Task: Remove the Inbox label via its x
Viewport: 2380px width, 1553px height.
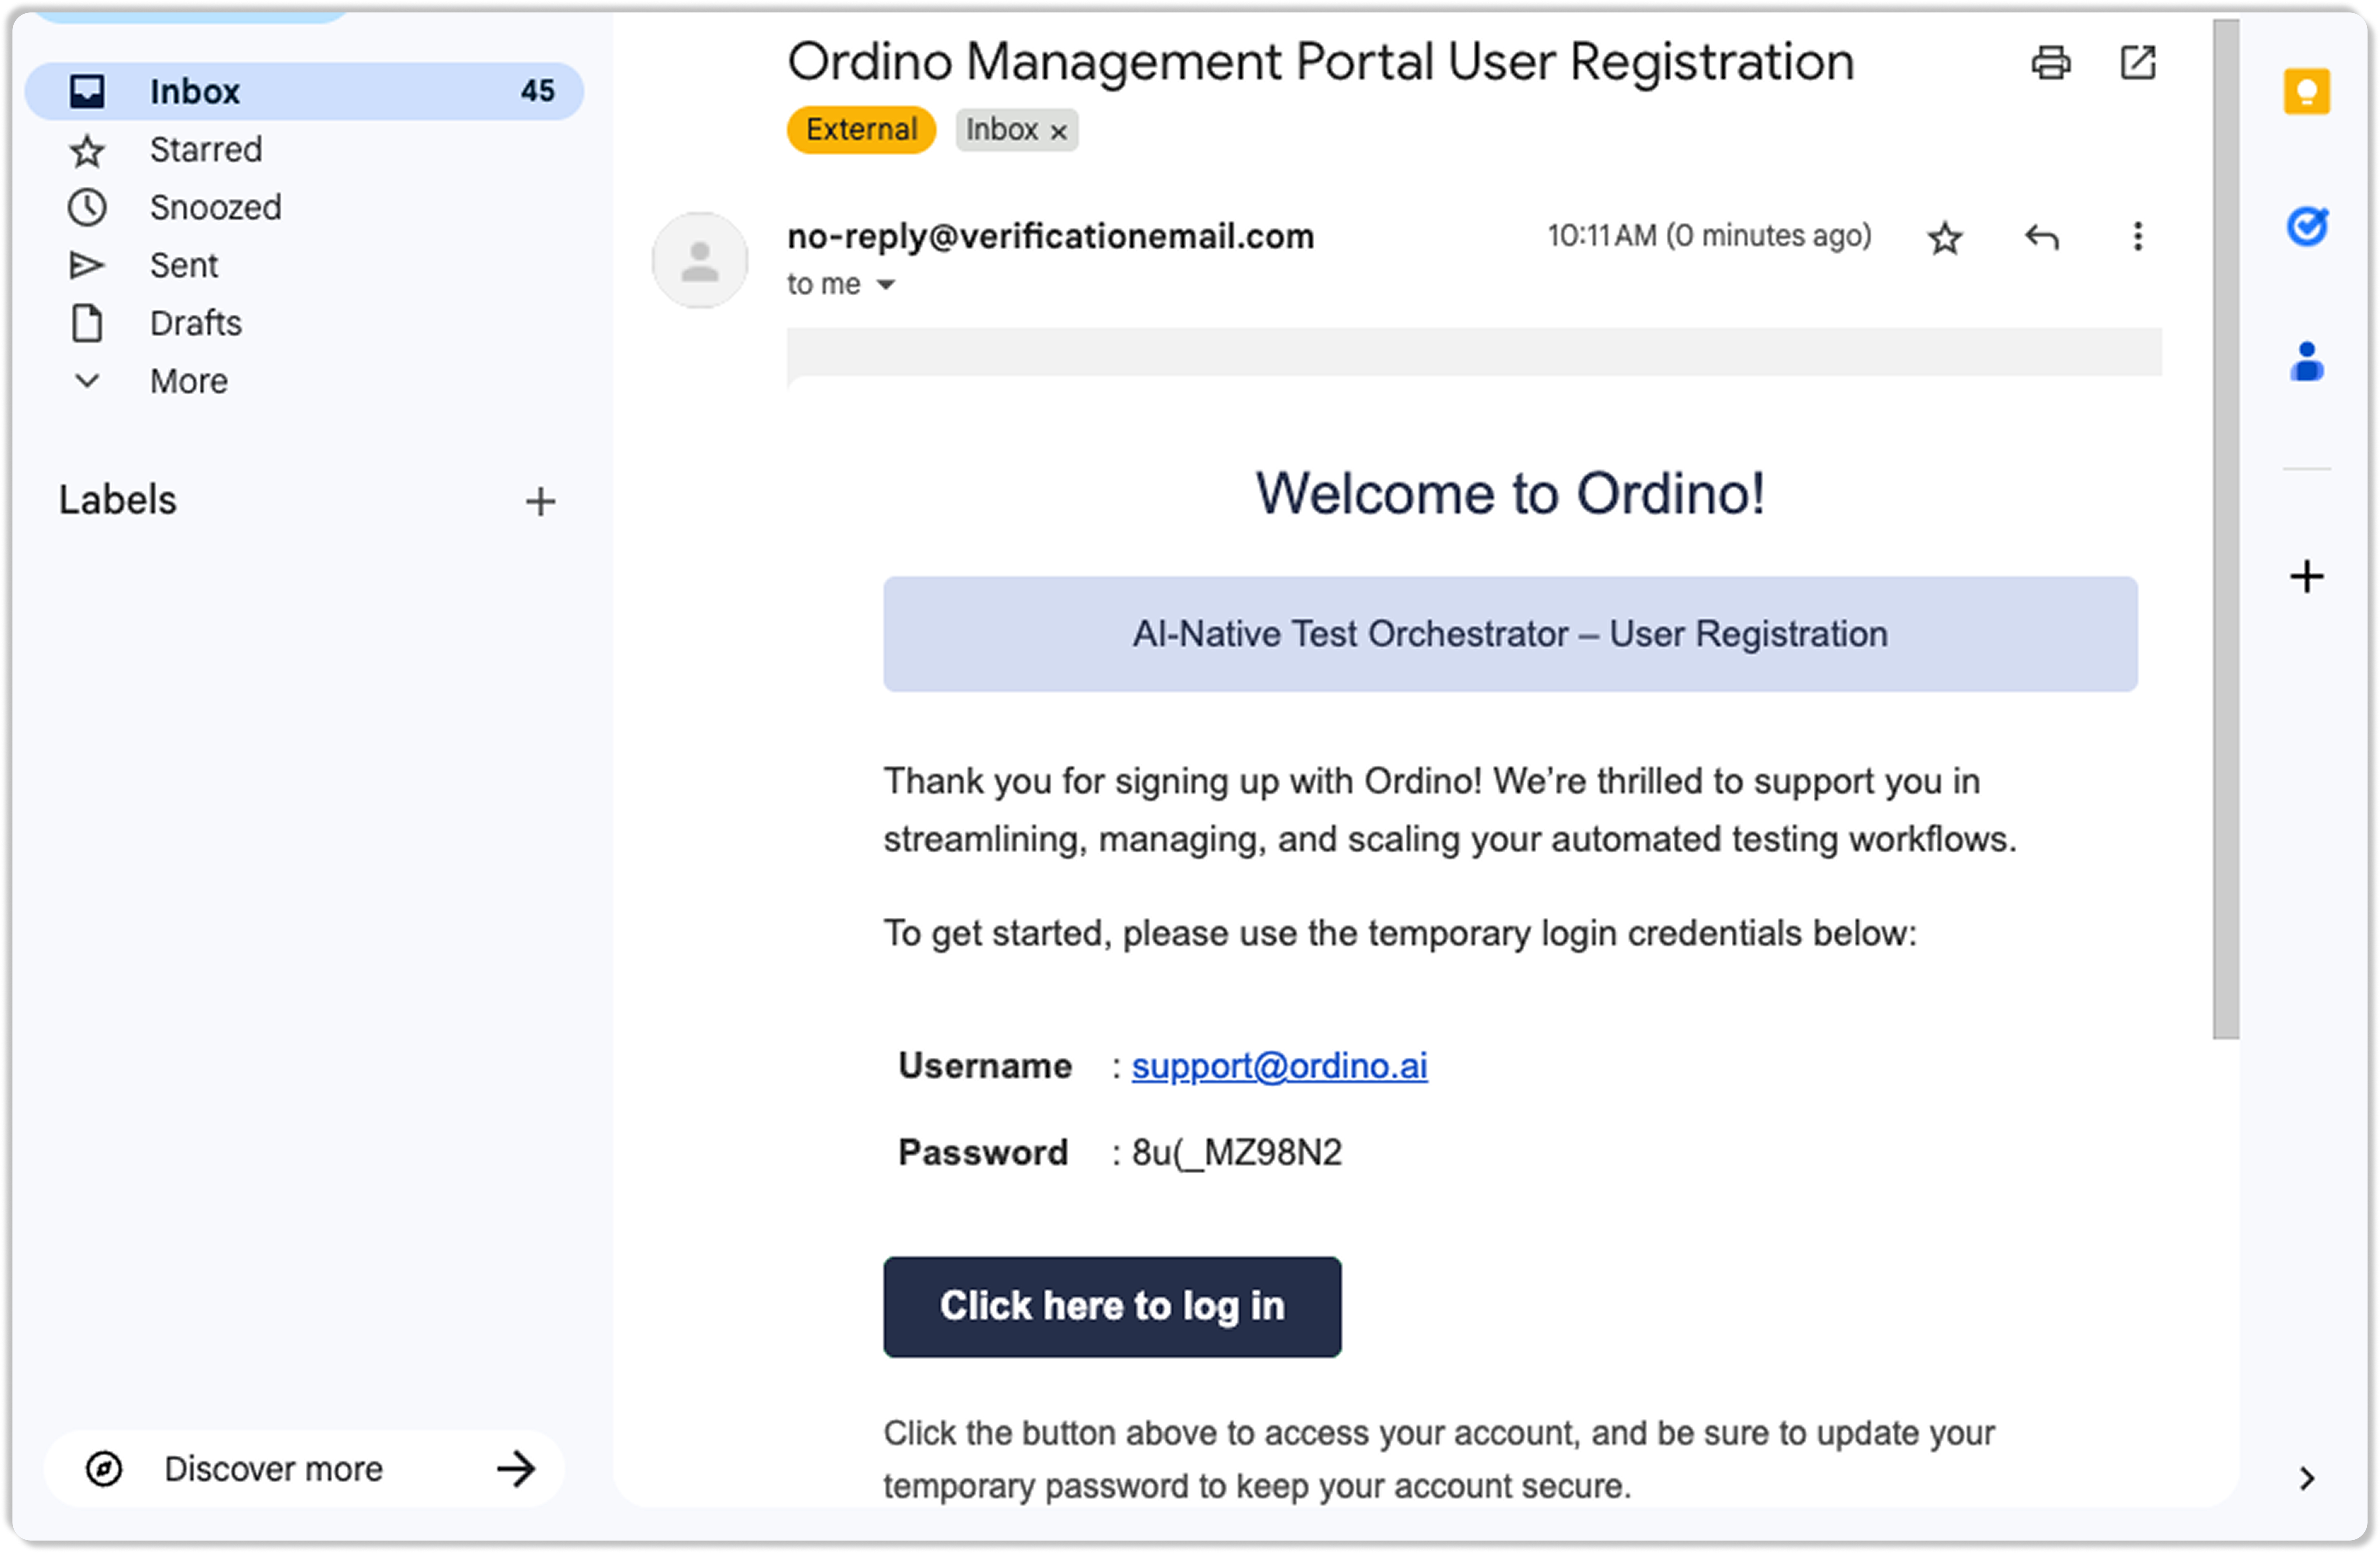Action: [x=1059, y=132]
